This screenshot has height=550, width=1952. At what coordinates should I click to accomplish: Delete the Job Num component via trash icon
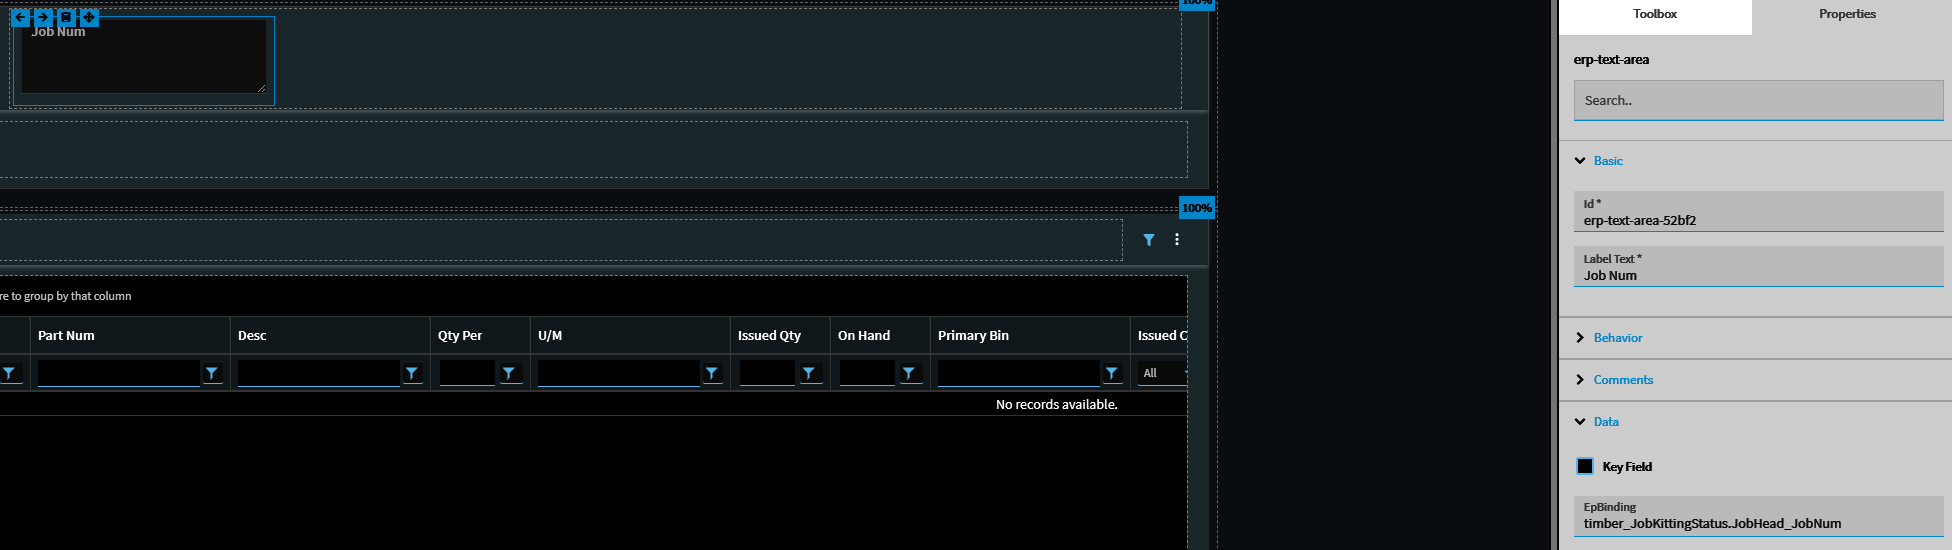click(x=66, y=17)
